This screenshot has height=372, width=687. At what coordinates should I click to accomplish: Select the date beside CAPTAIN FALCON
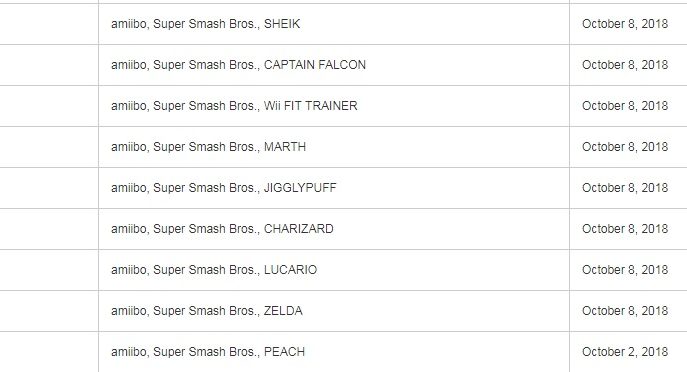click(625, 65)
